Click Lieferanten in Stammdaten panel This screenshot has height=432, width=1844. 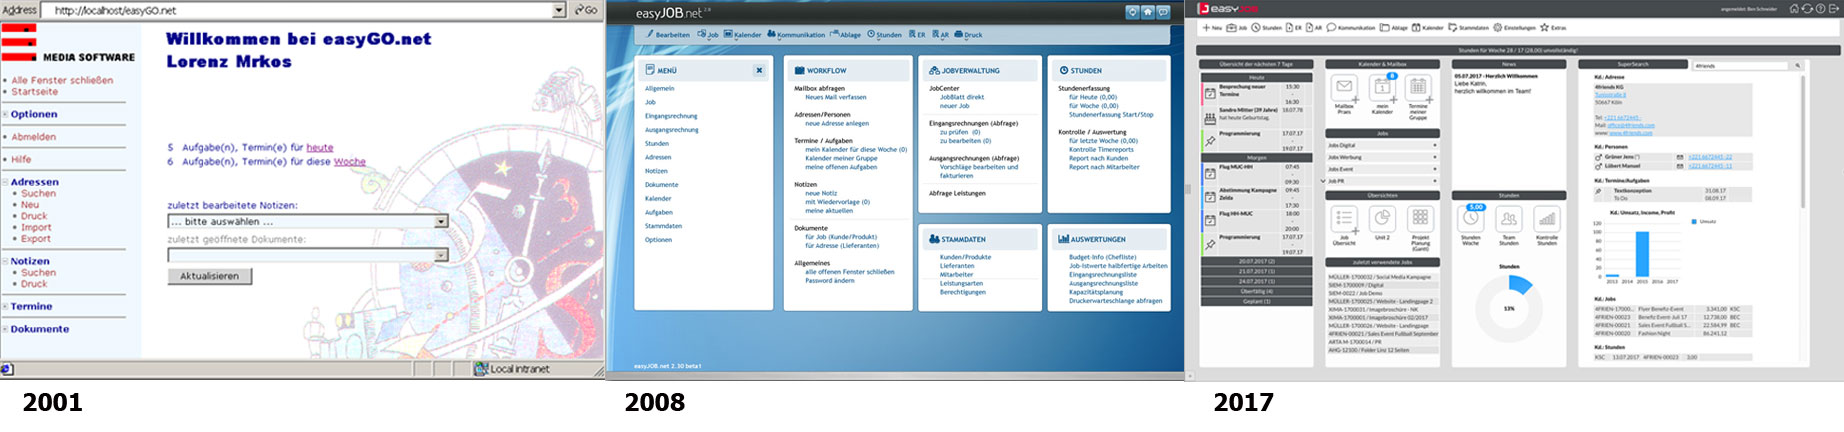click(x=957, y=266)
